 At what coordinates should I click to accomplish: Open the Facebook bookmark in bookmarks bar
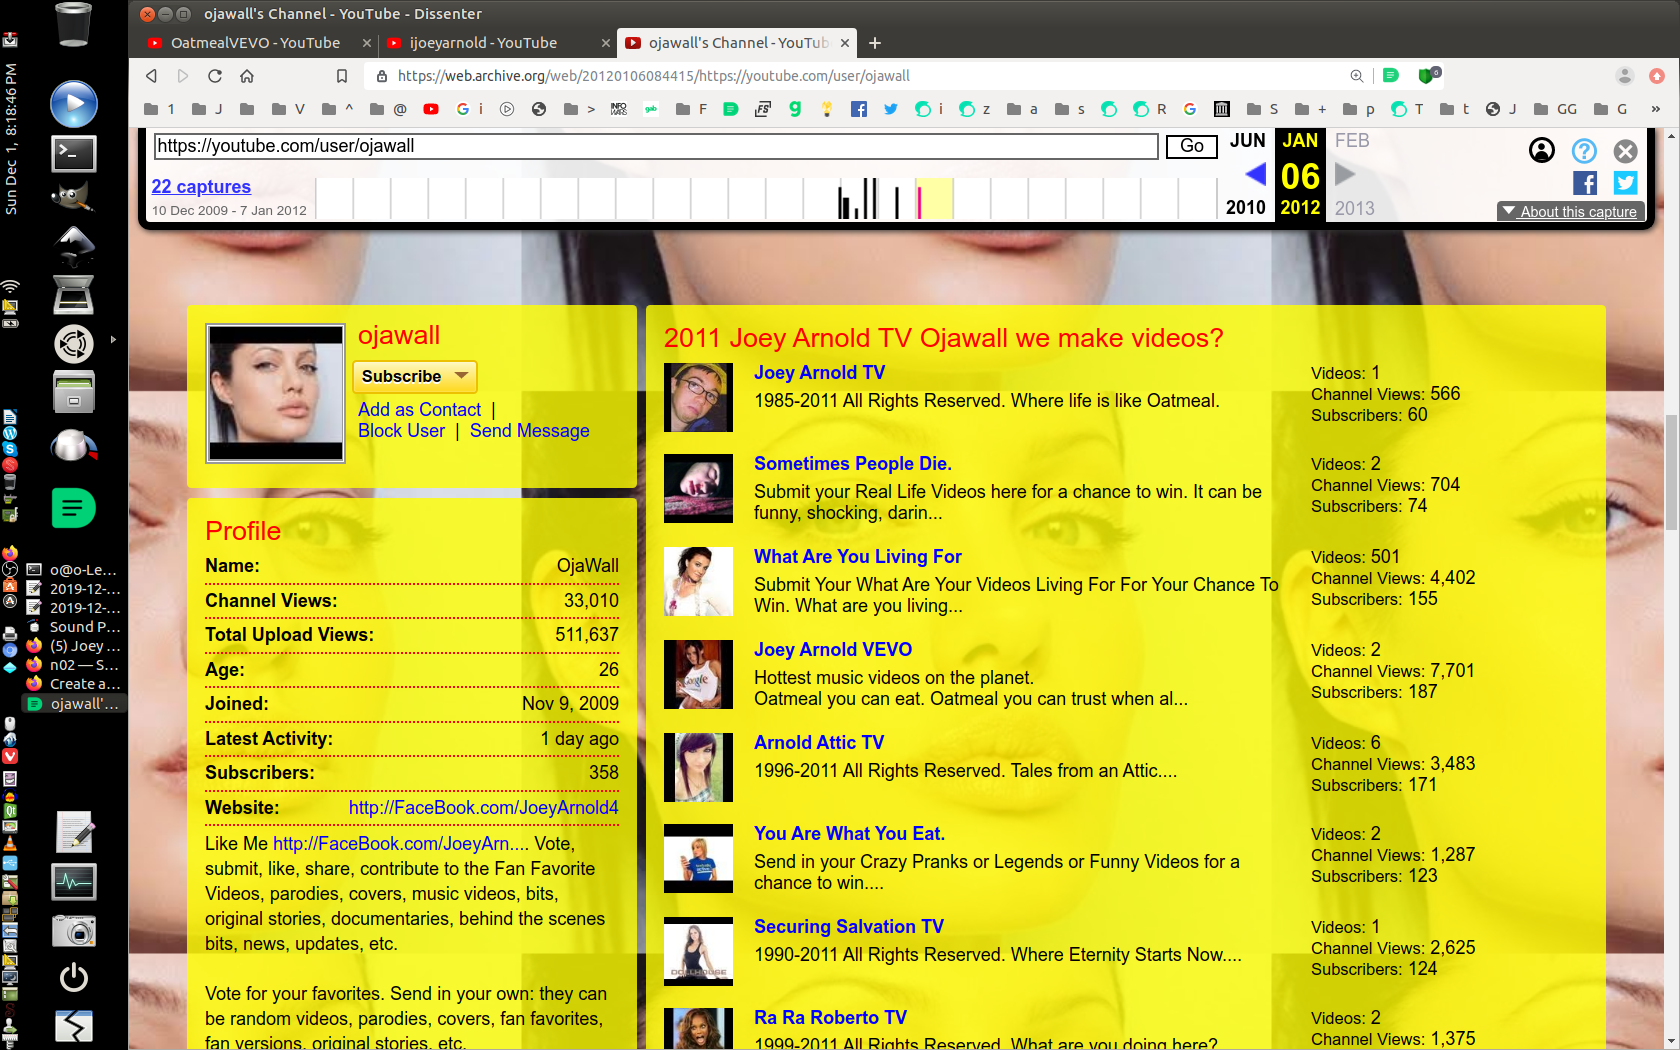point(859,109)
